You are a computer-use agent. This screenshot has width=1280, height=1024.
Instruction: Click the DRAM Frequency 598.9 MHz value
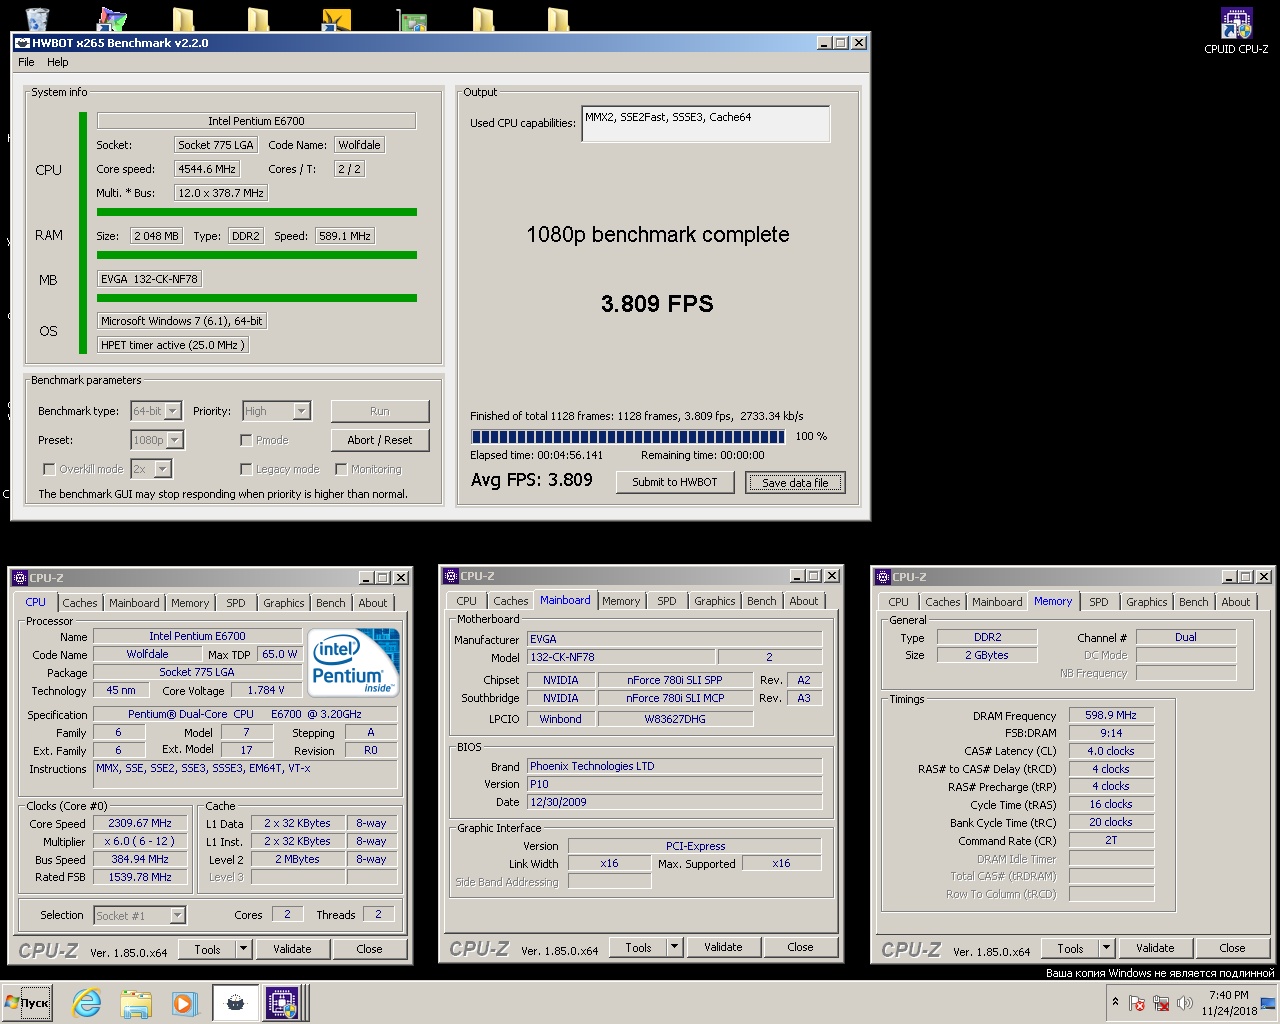(1111, 715)
